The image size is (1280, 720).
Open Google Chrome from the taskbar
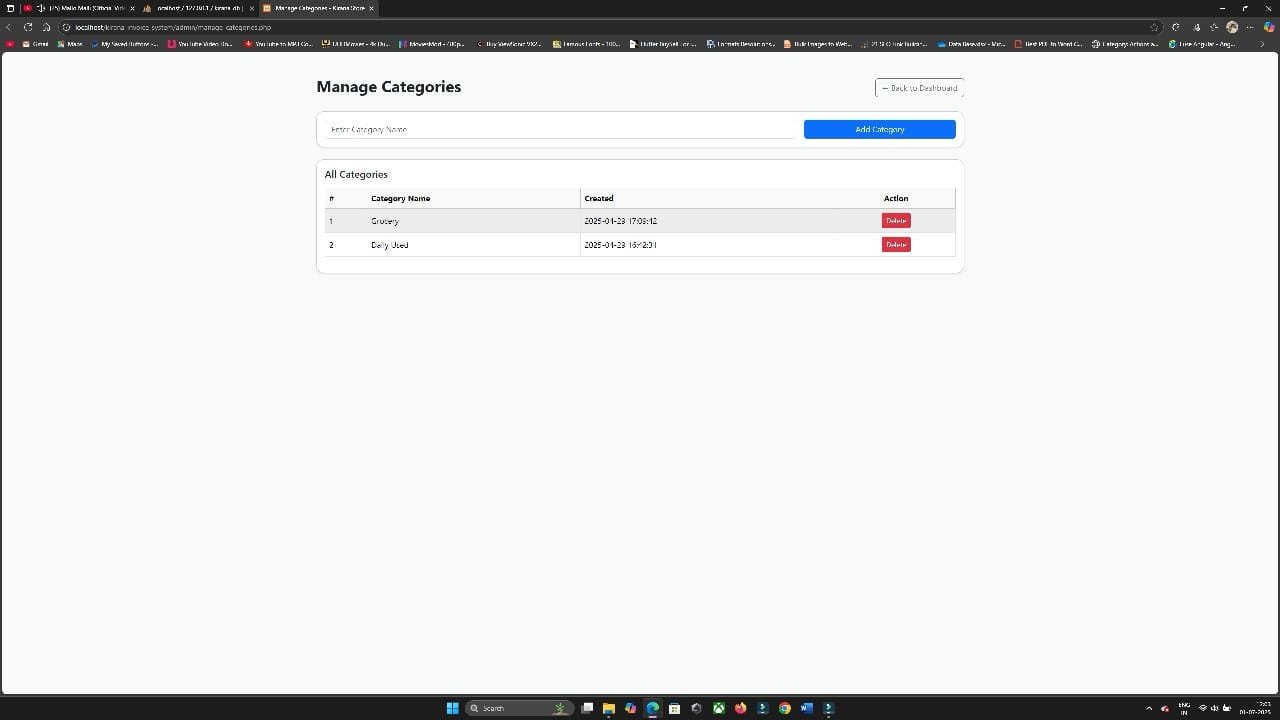[x=784, y=708]
